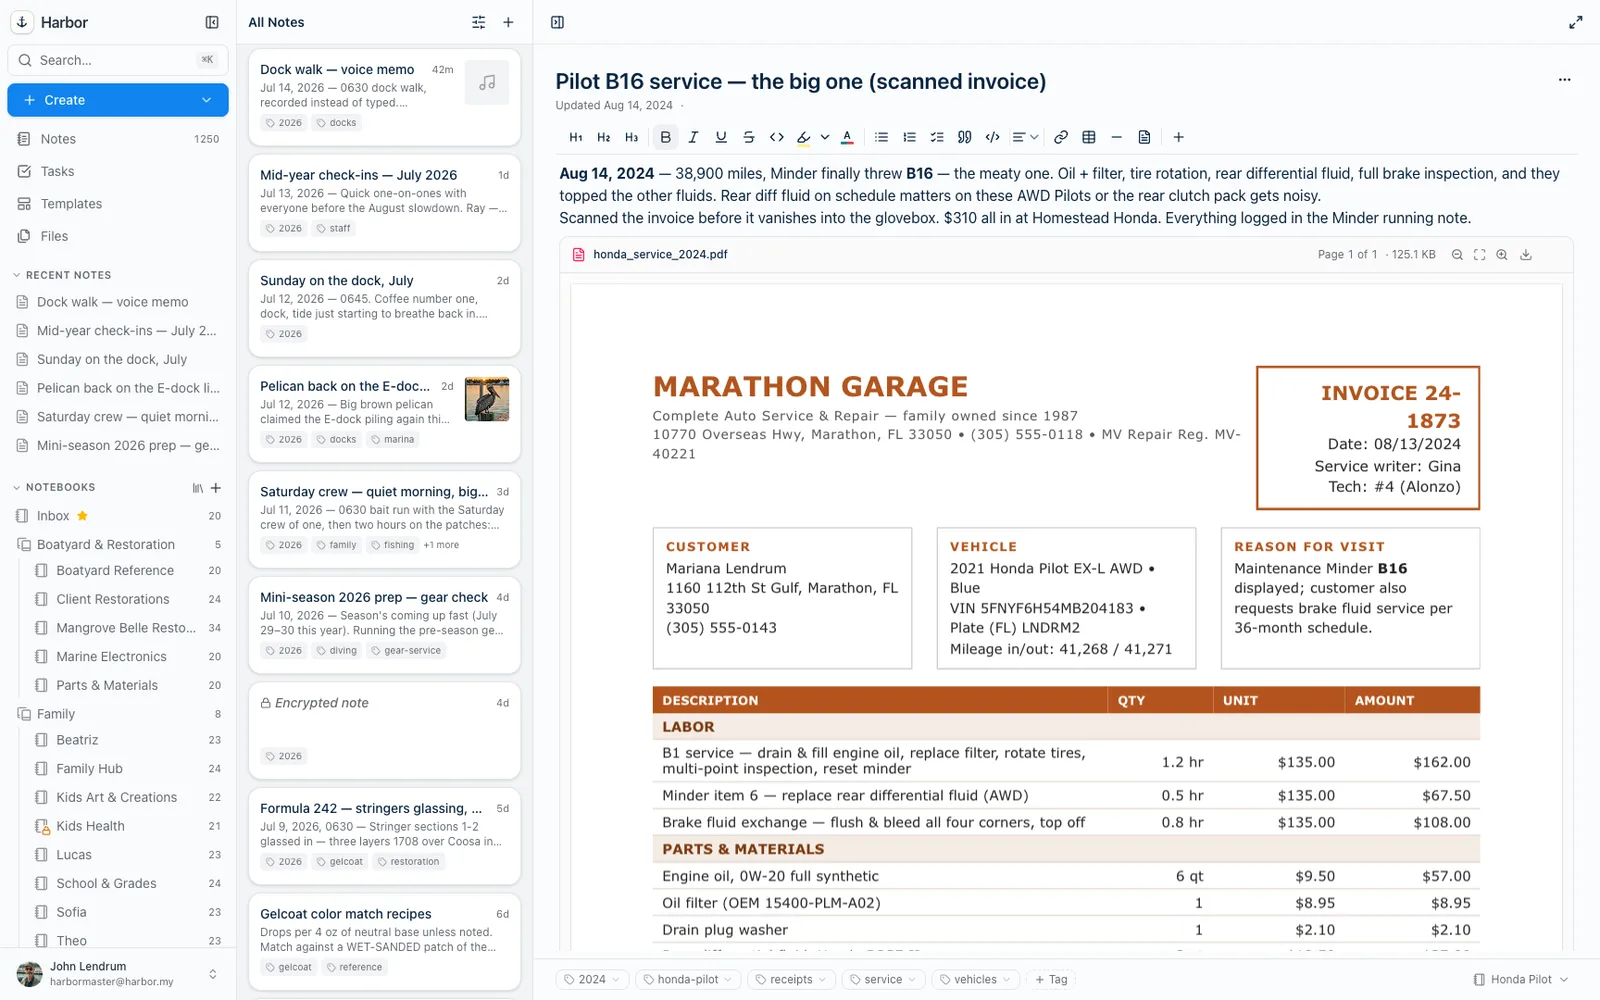The image size is (1600, 1000).
Task: Insert a table
Action: 1089,137
